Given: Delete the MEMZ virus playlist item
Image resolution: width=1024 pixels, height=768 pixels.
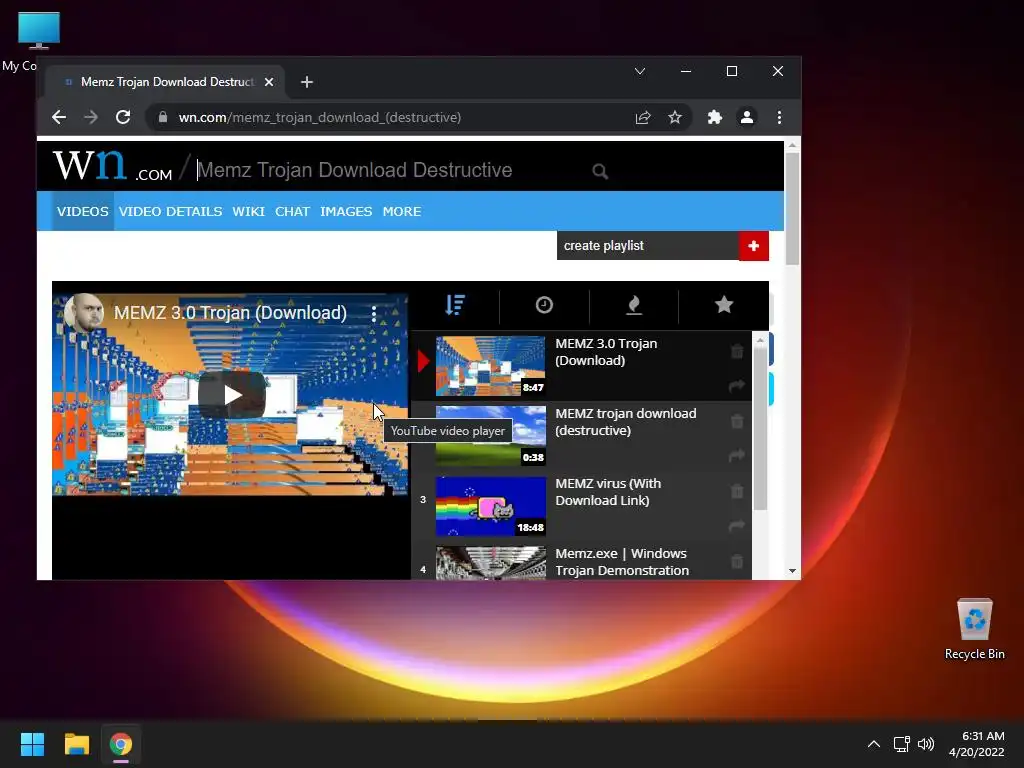Looking at the screenshot, I should [737, 491].
